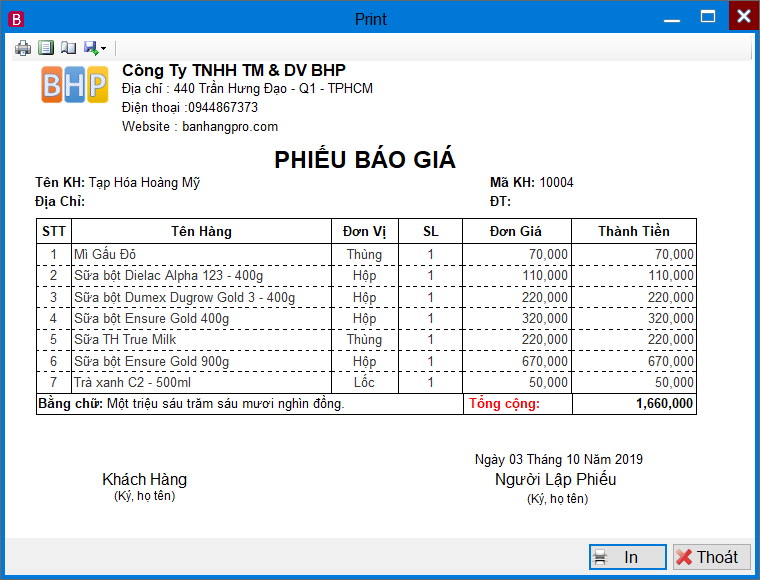Screen dimensions: 760x580
Task: Click the ĐT customer phone label
Action: [500, 202]
